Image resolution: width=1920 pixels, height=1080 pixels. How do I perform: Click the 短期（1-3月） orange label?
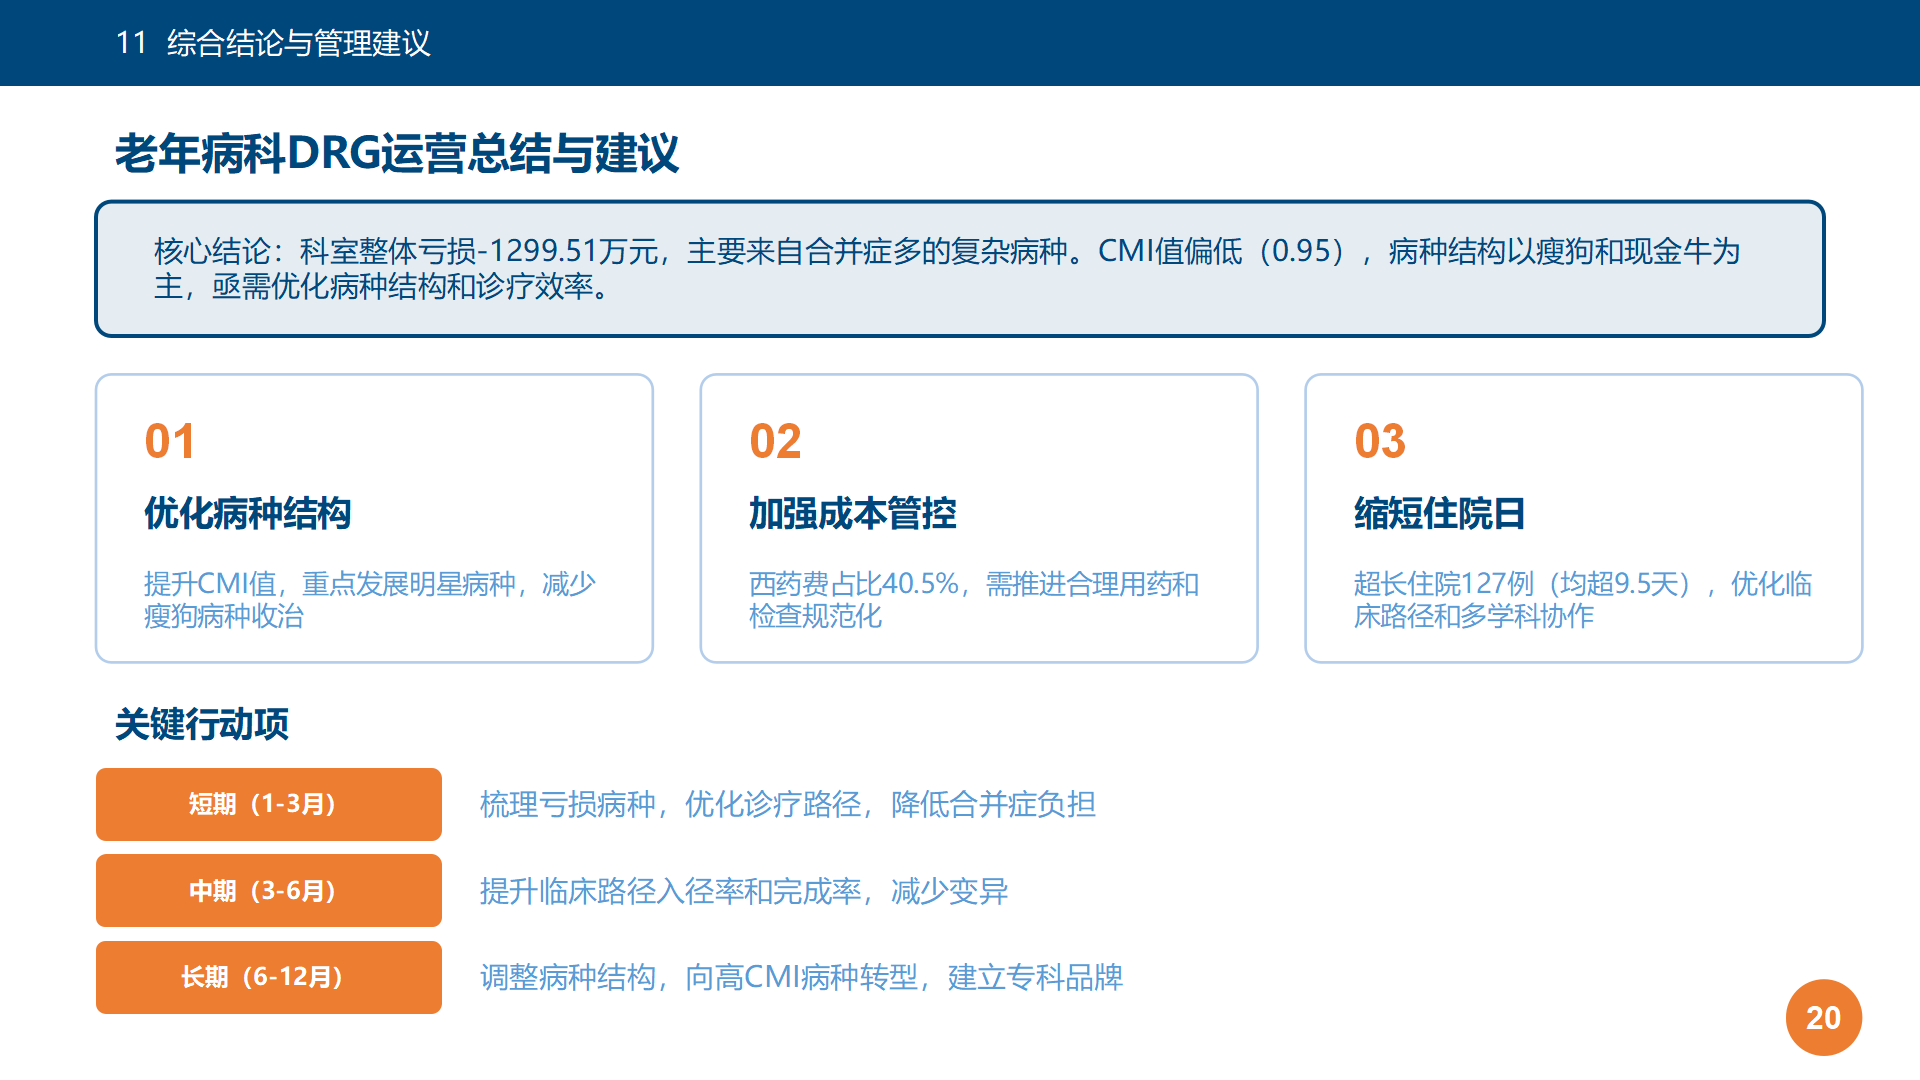tap(269, 804)
